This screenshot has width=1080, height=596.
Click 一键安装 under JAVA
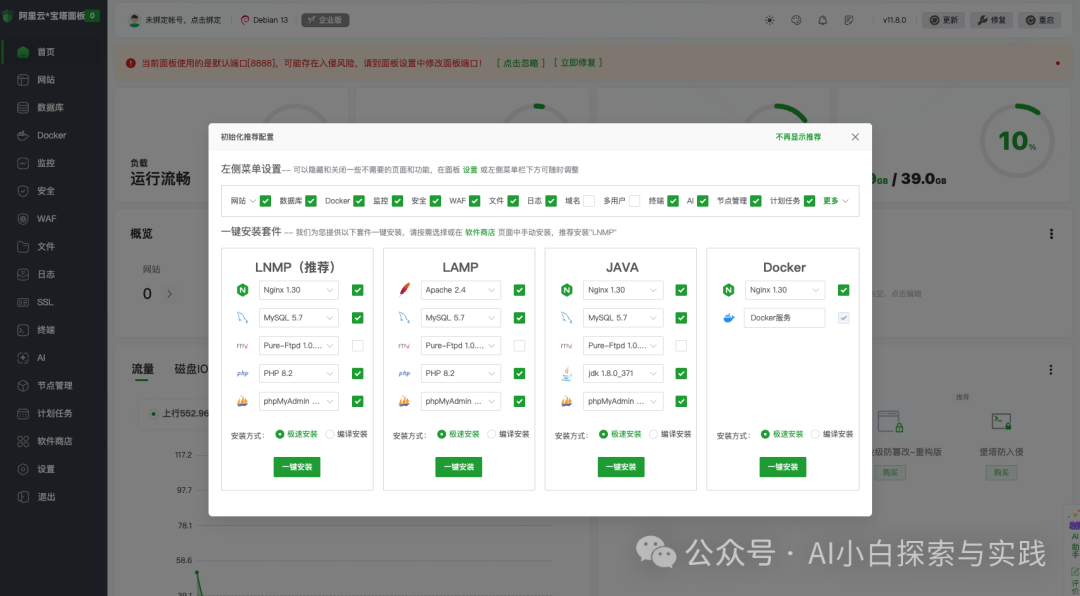click(621, 467)
